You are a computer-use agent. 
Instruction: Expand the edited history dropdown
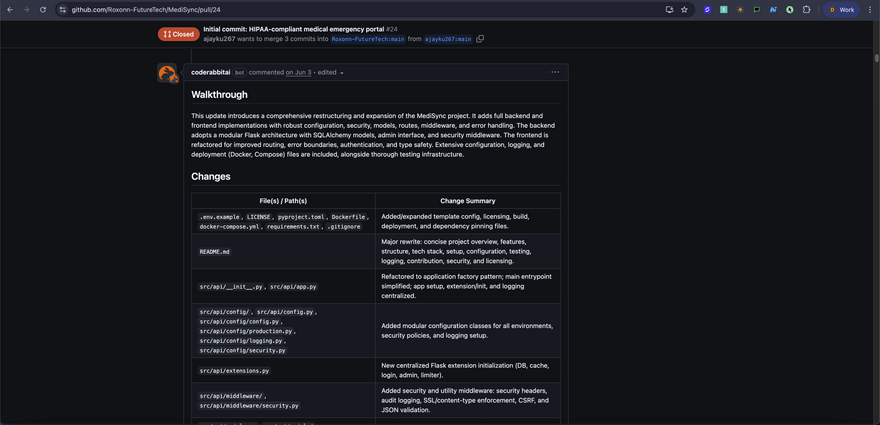tap(331, 73)
